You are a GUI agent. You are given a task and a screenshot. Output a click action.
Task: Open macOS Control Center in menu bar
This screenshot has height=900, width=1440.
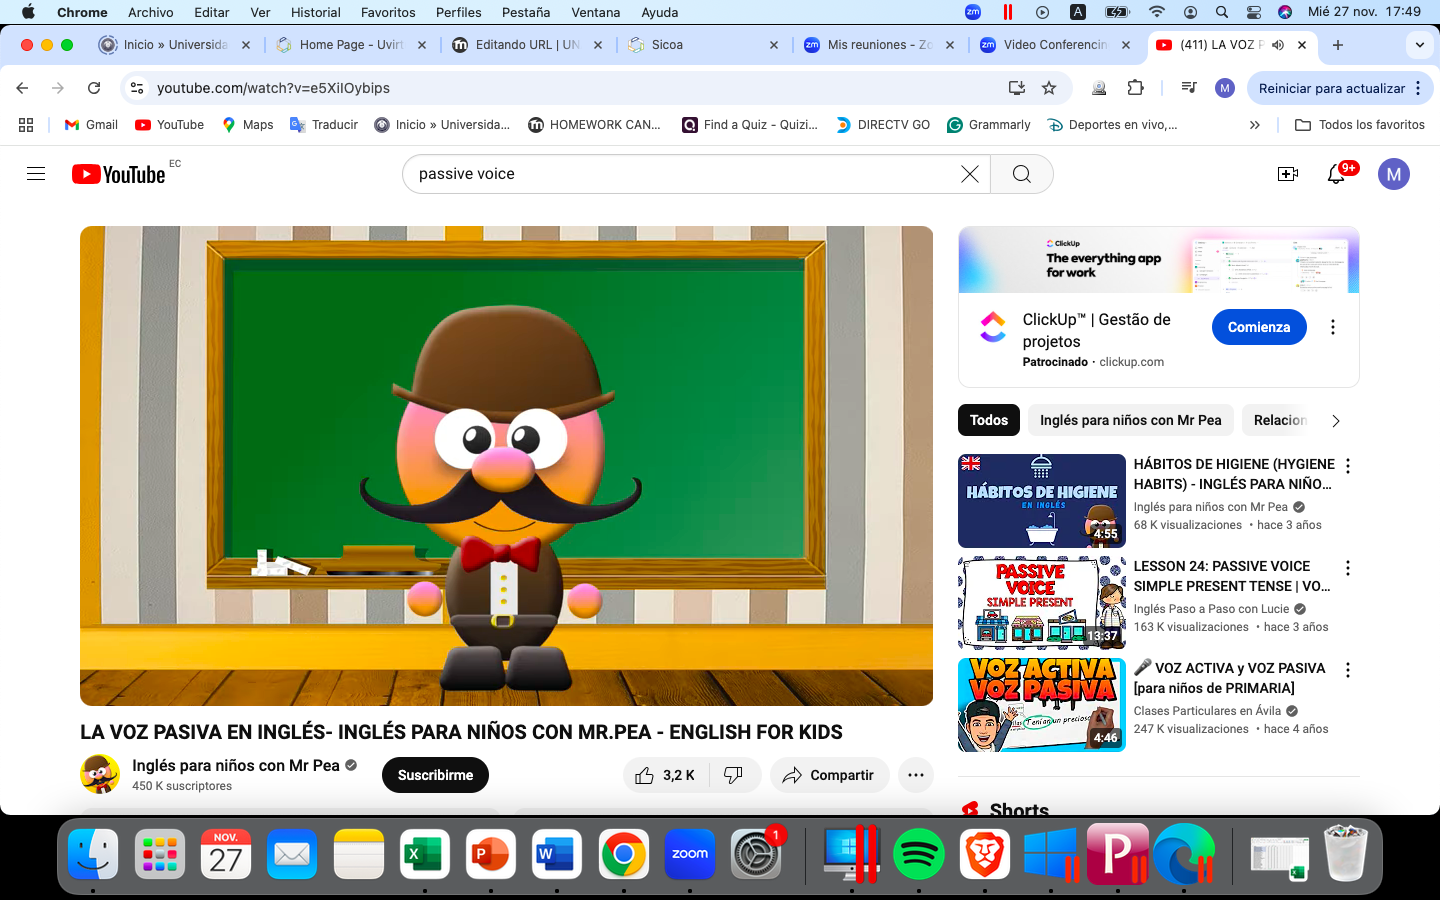pyautogui.click(x=1254, y=12)
